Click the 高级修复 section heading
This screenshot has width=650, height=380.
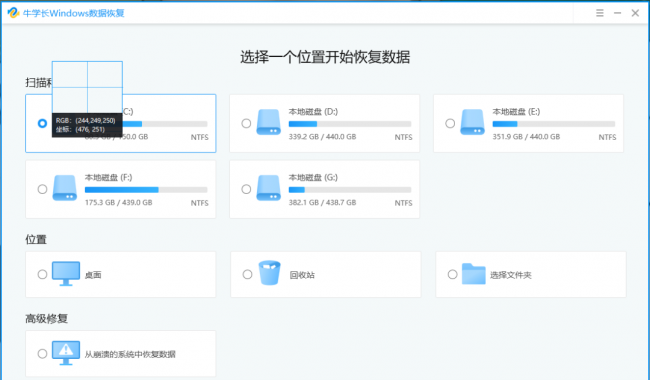tap(46, 319)
